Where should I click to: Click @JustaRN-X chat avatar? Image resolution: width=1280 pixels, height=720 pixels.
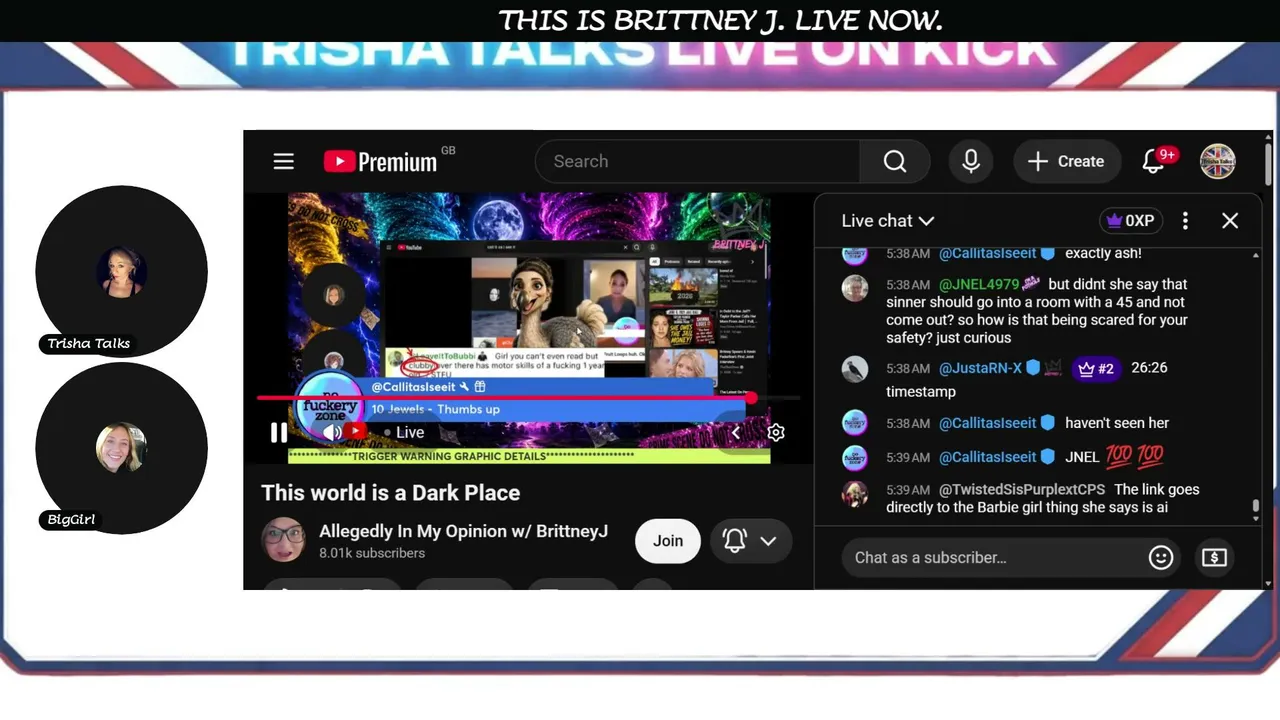(855, 370)
